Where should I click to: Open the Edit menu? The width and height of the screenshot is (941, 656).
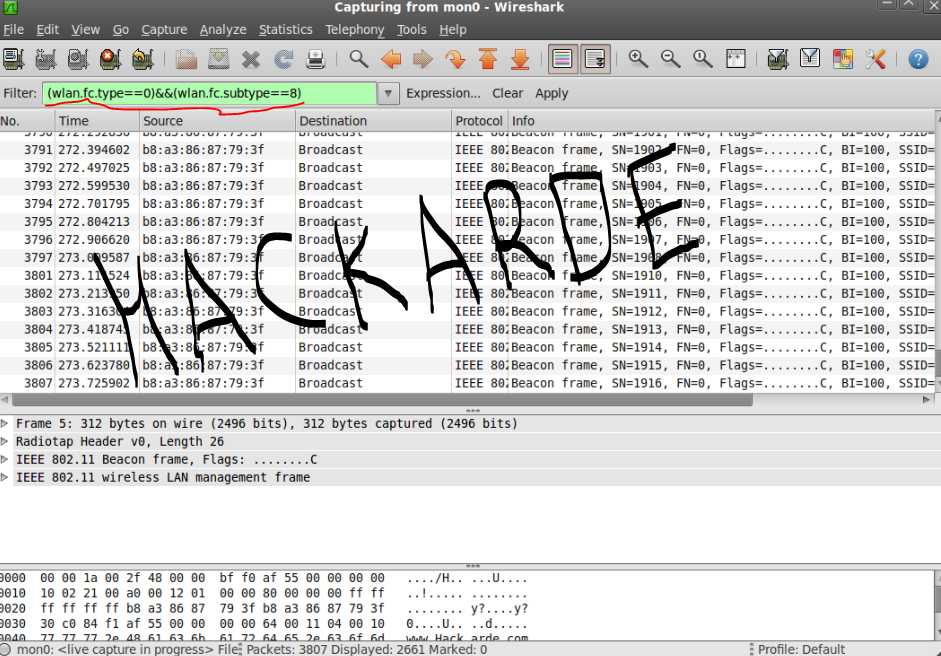[47, 29]
